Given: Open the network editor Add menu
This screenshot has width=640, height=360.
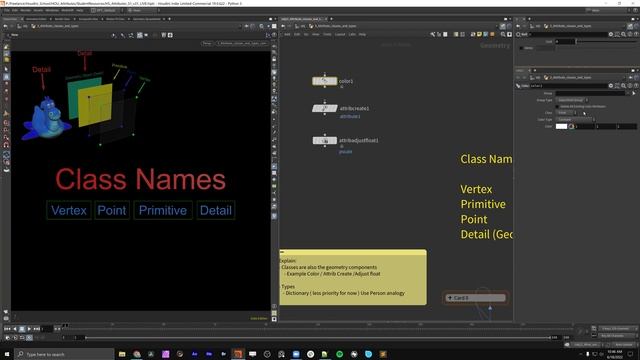Looking at the screenshot, I should 287,34.
